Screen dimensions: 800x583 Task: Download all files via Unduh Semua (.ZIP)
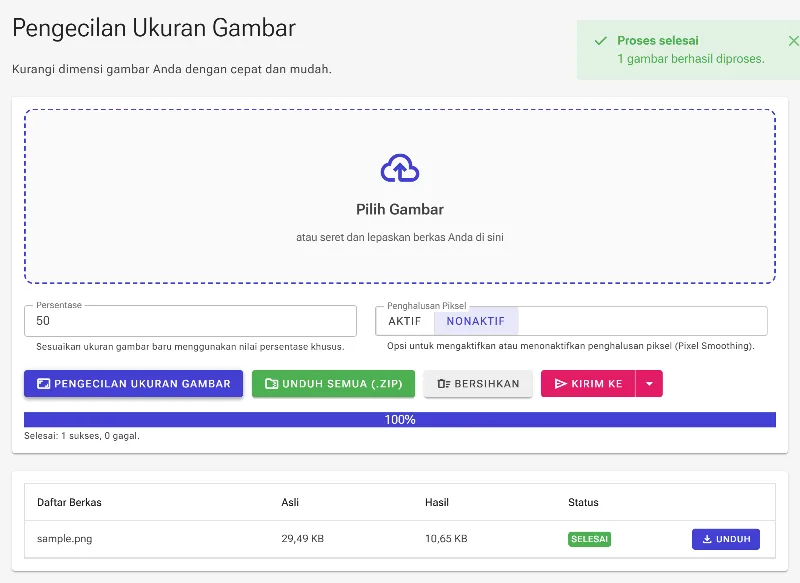(x=333, y=384)
